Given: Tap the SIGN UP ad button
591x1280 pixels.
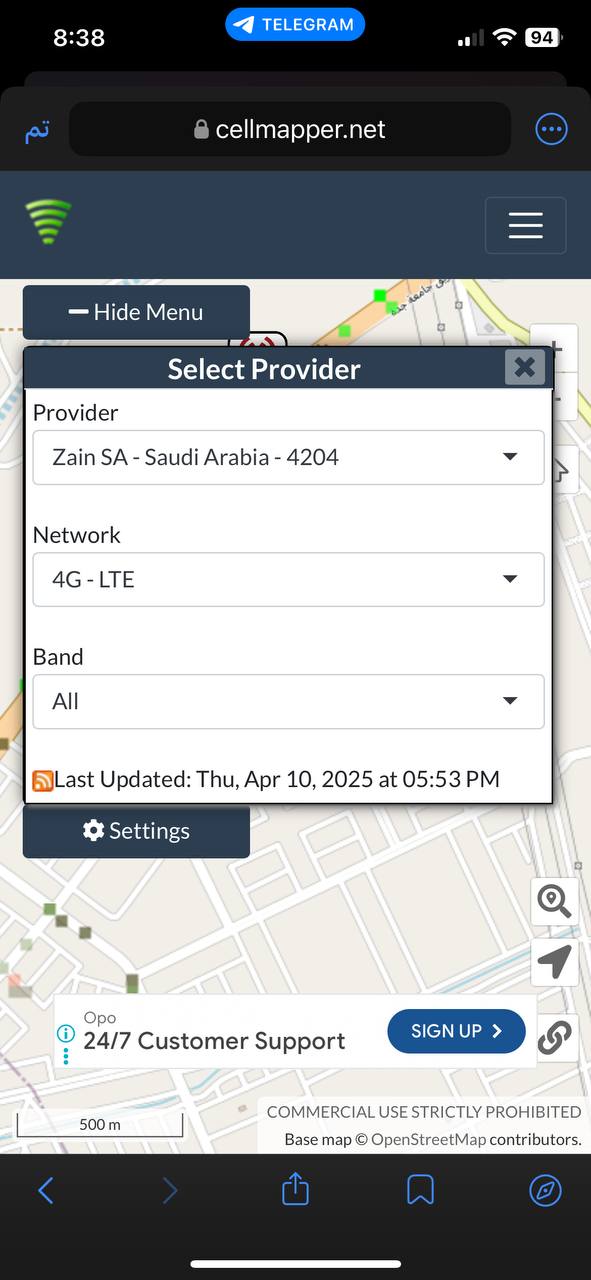Looking at the screenshot, I should coord(456,1031).
